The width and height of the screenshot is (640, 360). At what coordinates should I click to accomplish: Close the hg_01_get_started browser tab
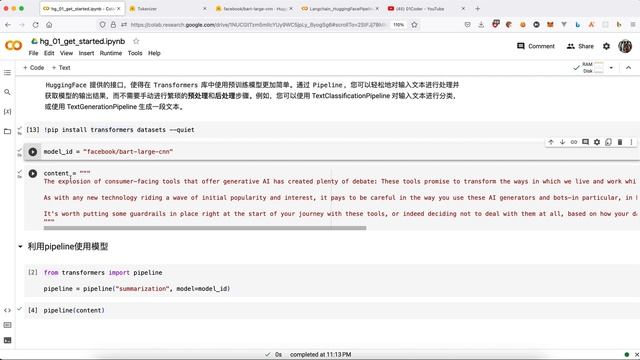[119, 9]
